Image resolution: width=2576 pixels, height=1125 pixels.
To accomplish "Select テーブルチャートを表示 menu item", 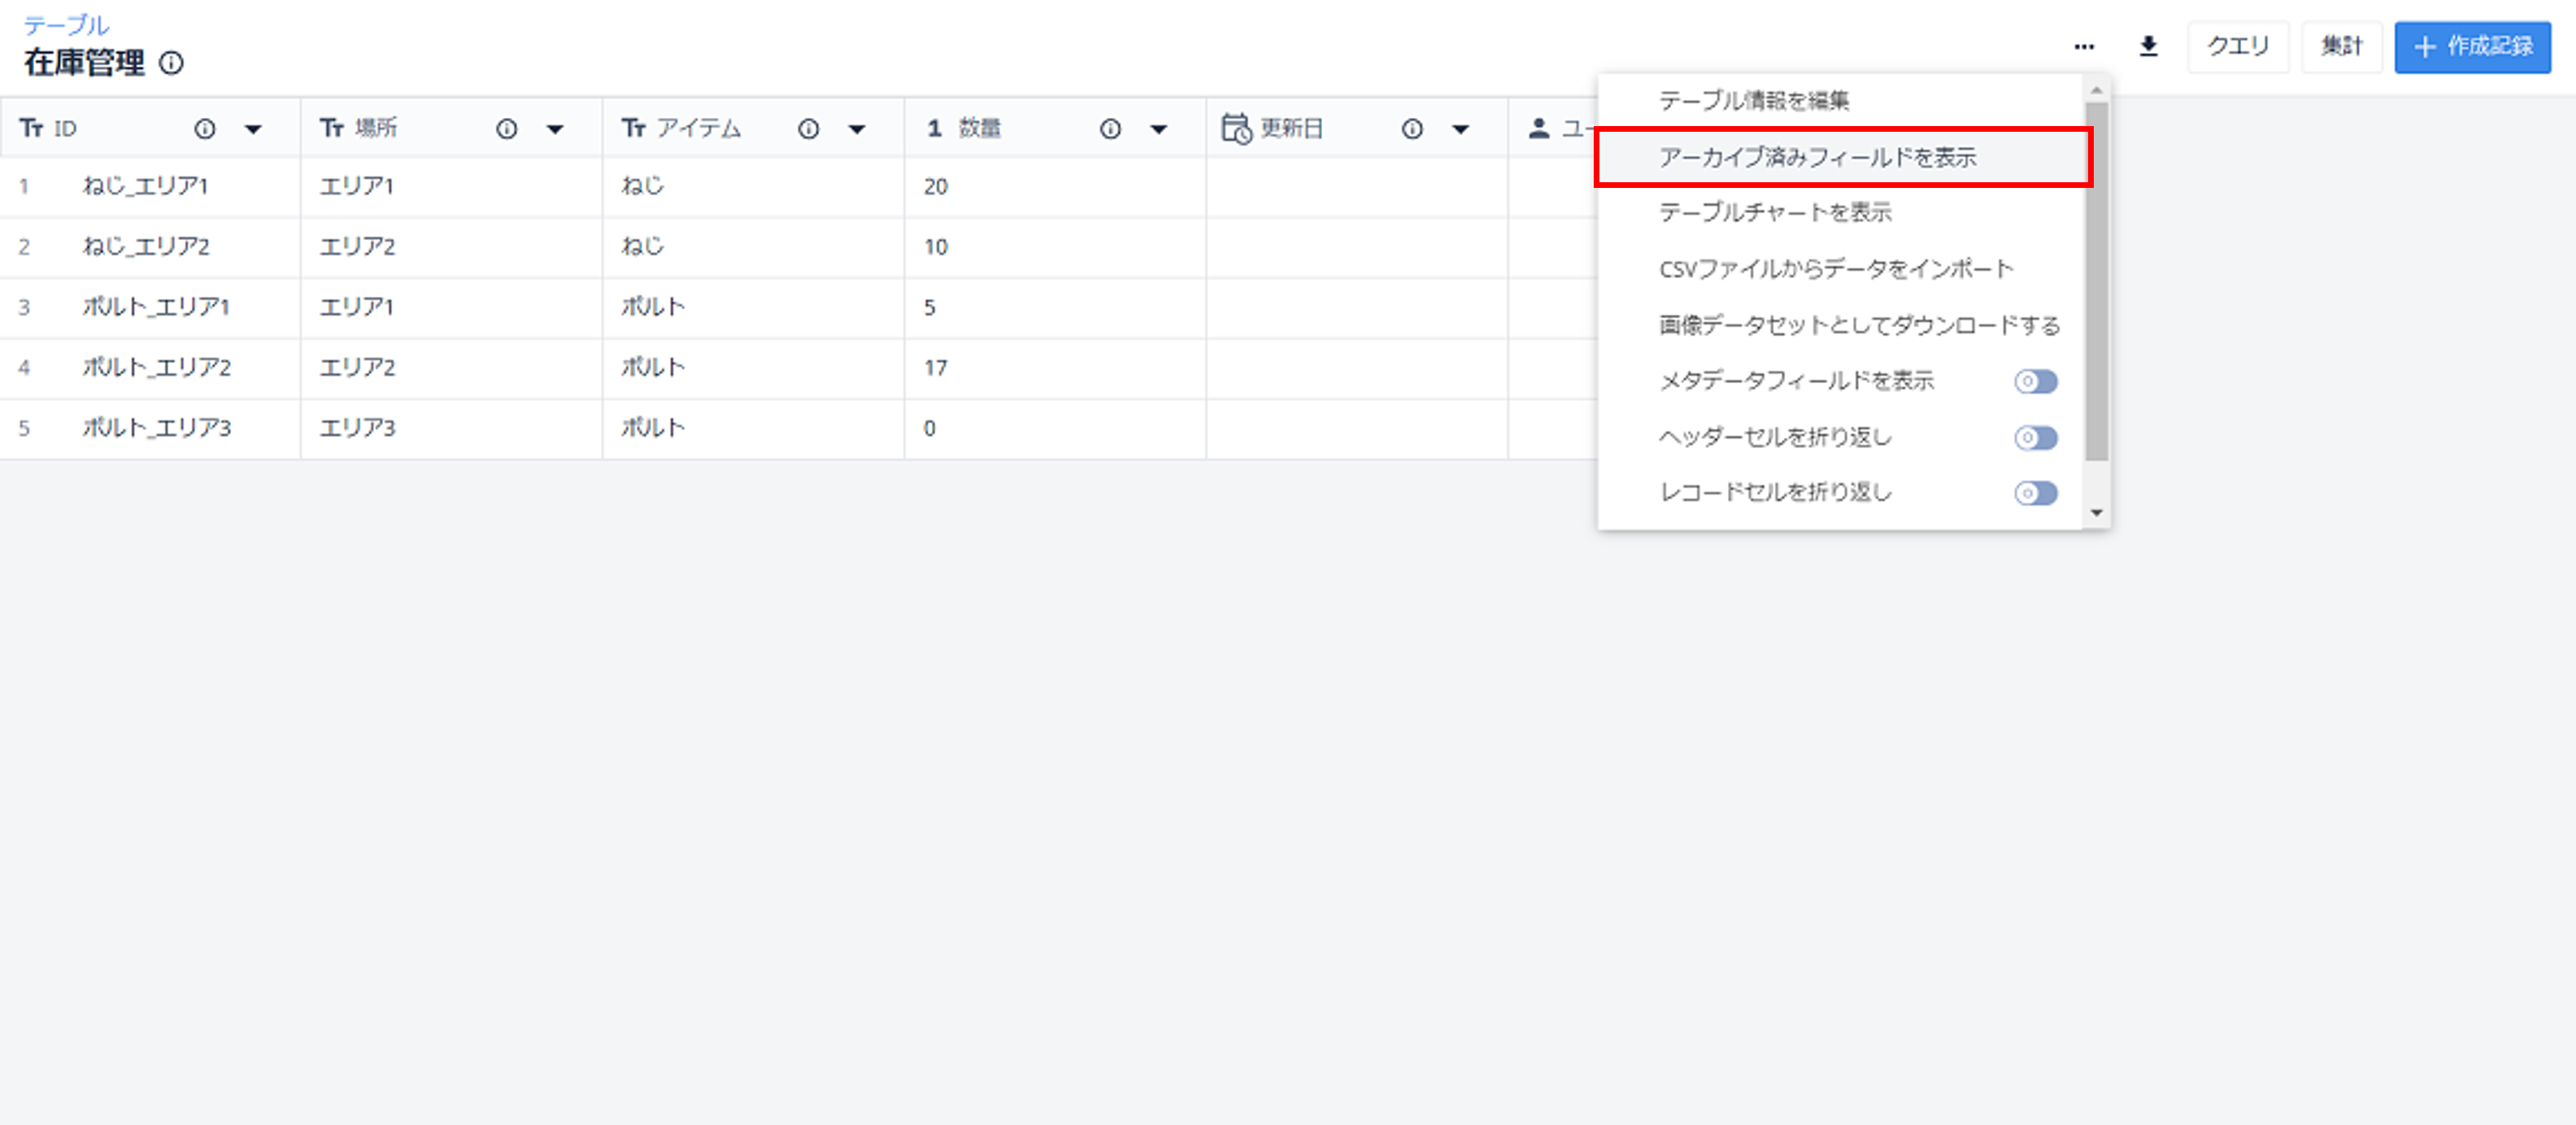I will point(1841,212).
